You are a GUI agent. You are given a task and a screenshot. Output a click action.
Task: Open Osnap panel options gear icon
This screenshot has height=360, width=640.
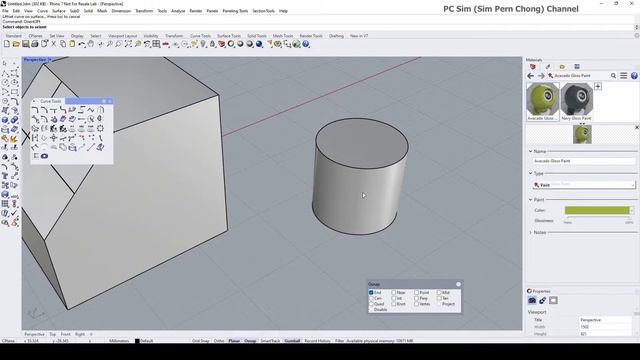coord(458,284)
